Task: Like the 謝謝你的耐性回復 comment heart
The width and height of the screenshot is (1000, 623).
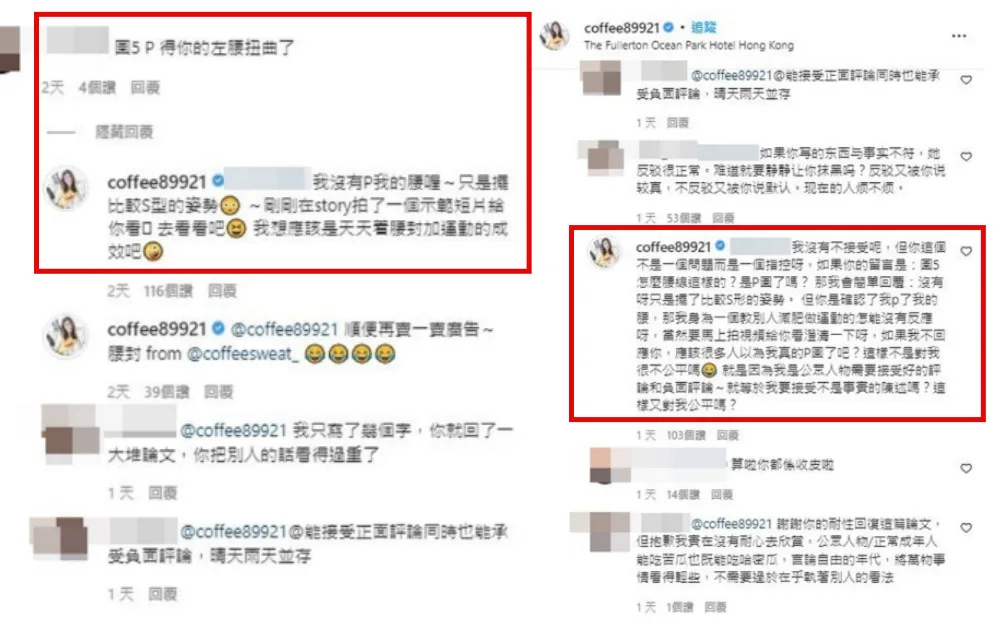Action: (966, 527)
